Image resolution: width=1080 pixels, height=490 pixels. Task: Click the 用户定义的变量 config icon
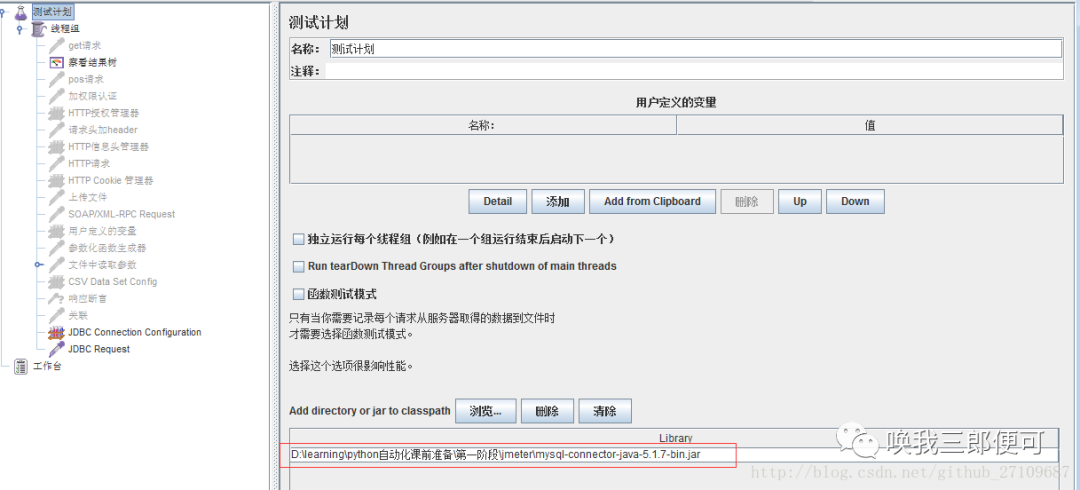coord(56,231)
